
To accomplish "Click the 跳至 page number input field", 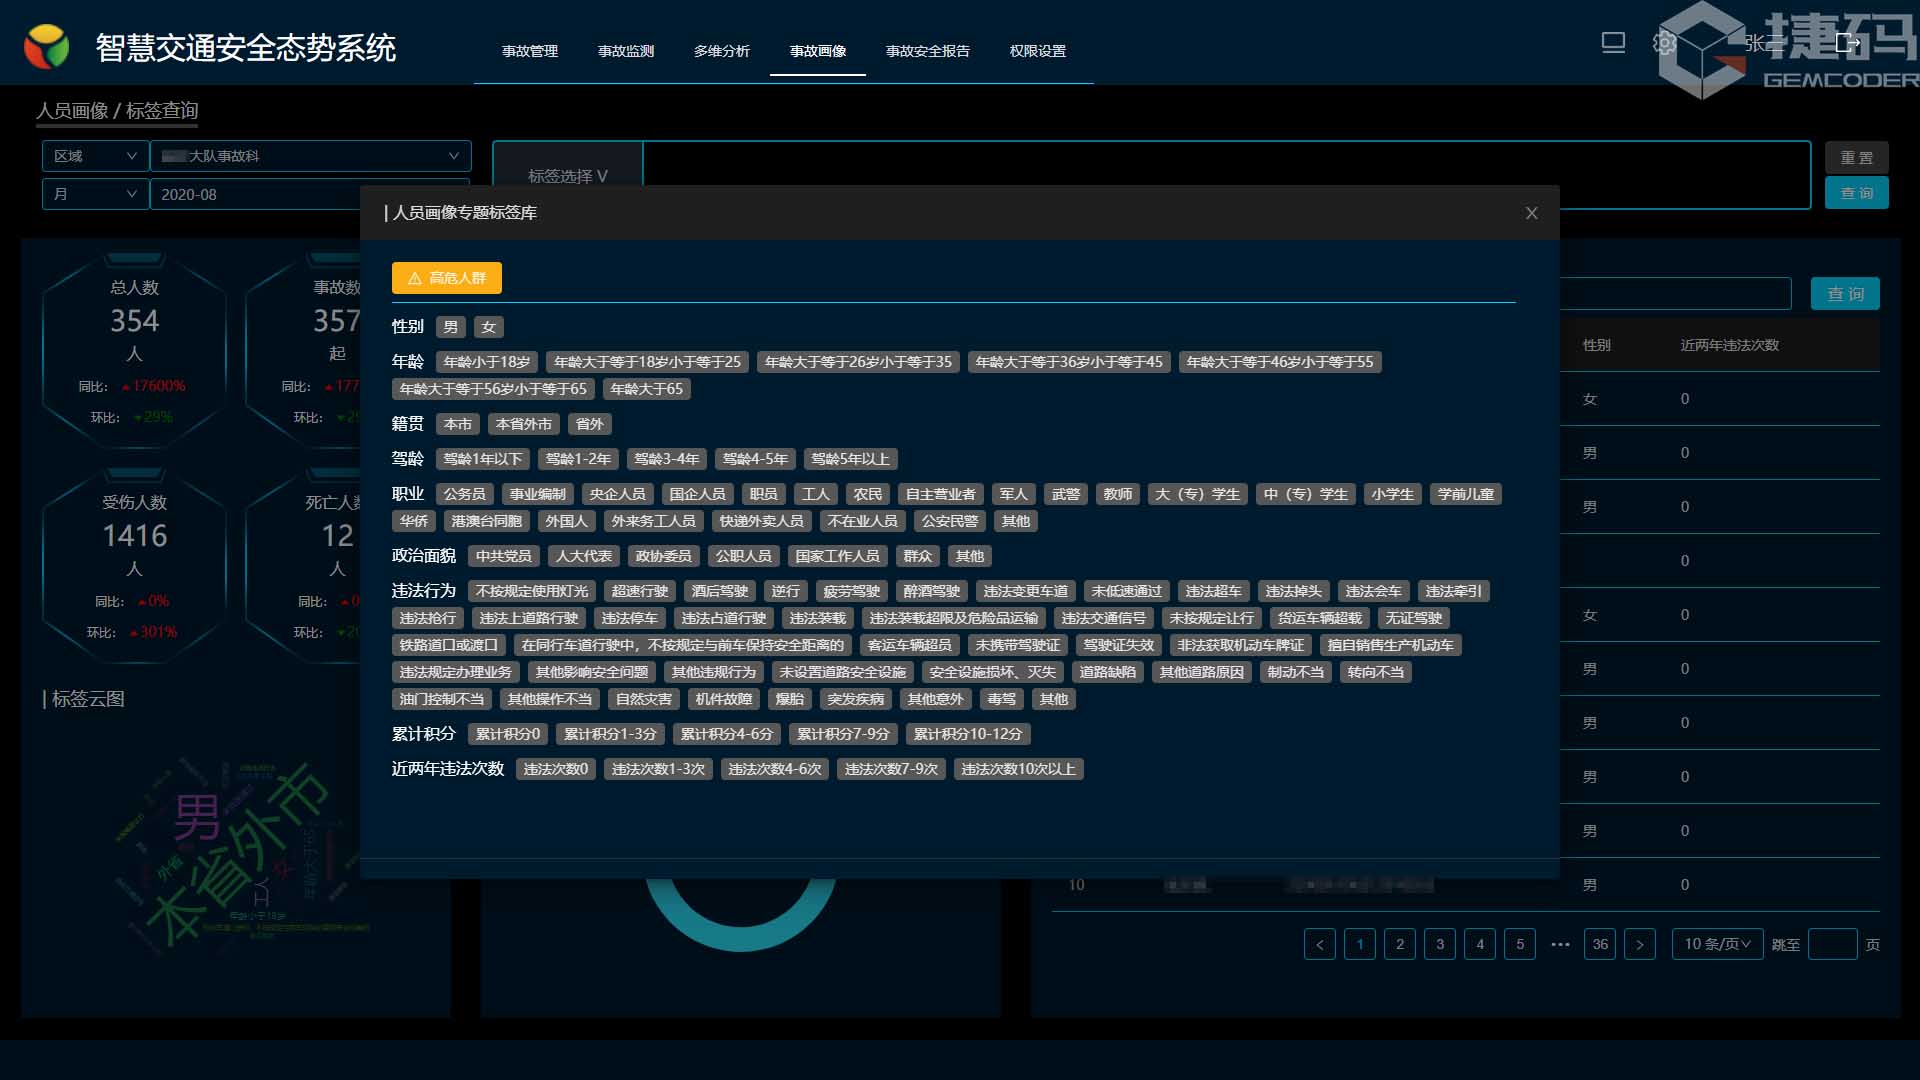I will [1832, 944].
